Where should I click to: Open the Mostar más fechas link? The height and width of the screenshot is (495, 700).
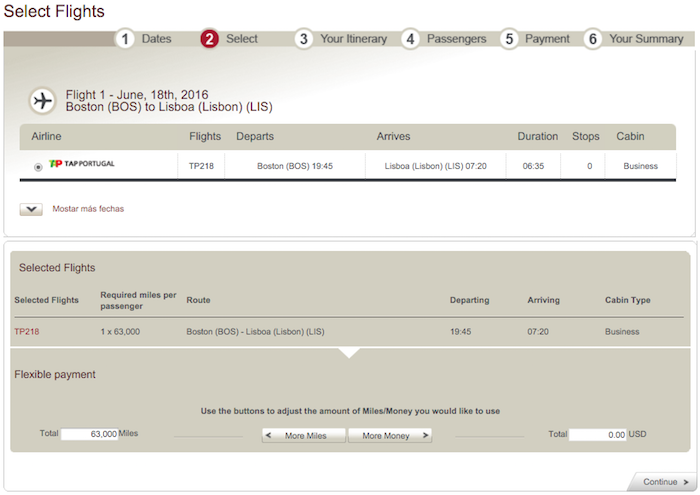pos(88,208)
